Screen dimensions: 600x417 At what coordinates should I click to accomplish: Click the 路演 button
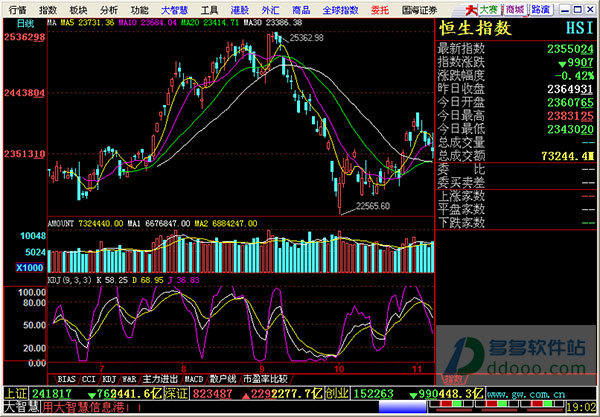[541, 10]
